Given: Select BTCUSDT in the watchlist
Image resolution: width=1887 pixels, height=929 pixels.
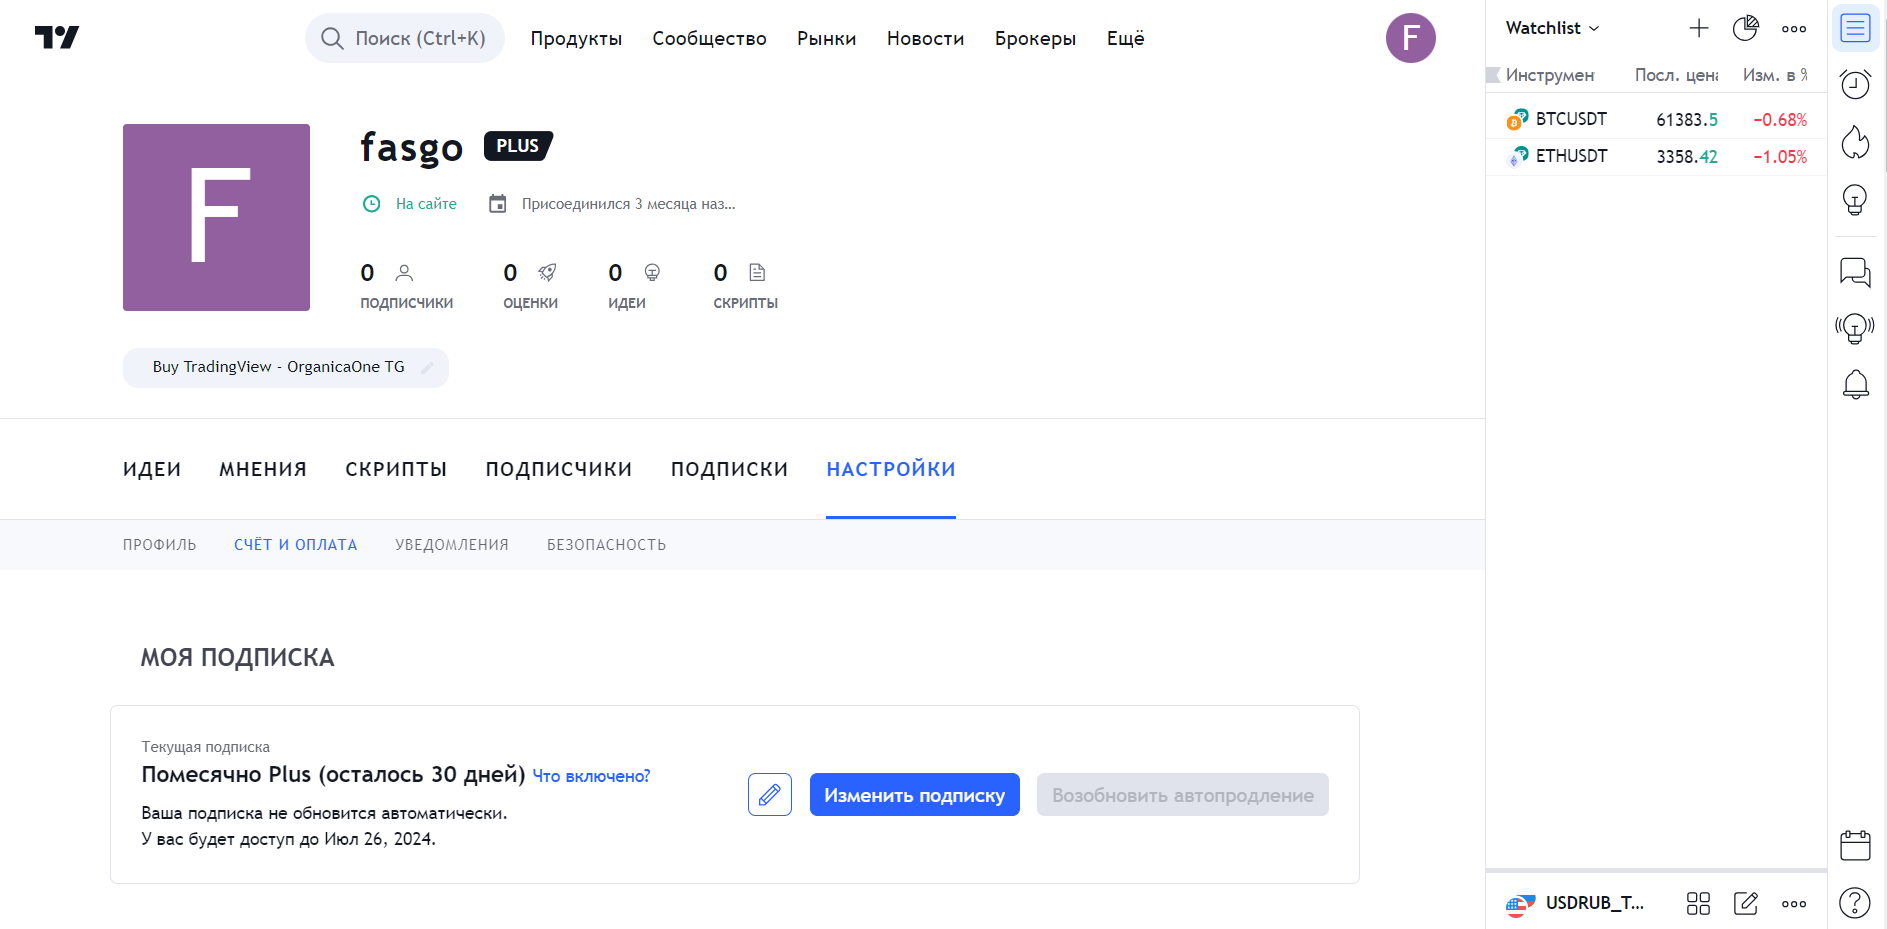Looking at the screenshot, I should (x=1570, y=119).
